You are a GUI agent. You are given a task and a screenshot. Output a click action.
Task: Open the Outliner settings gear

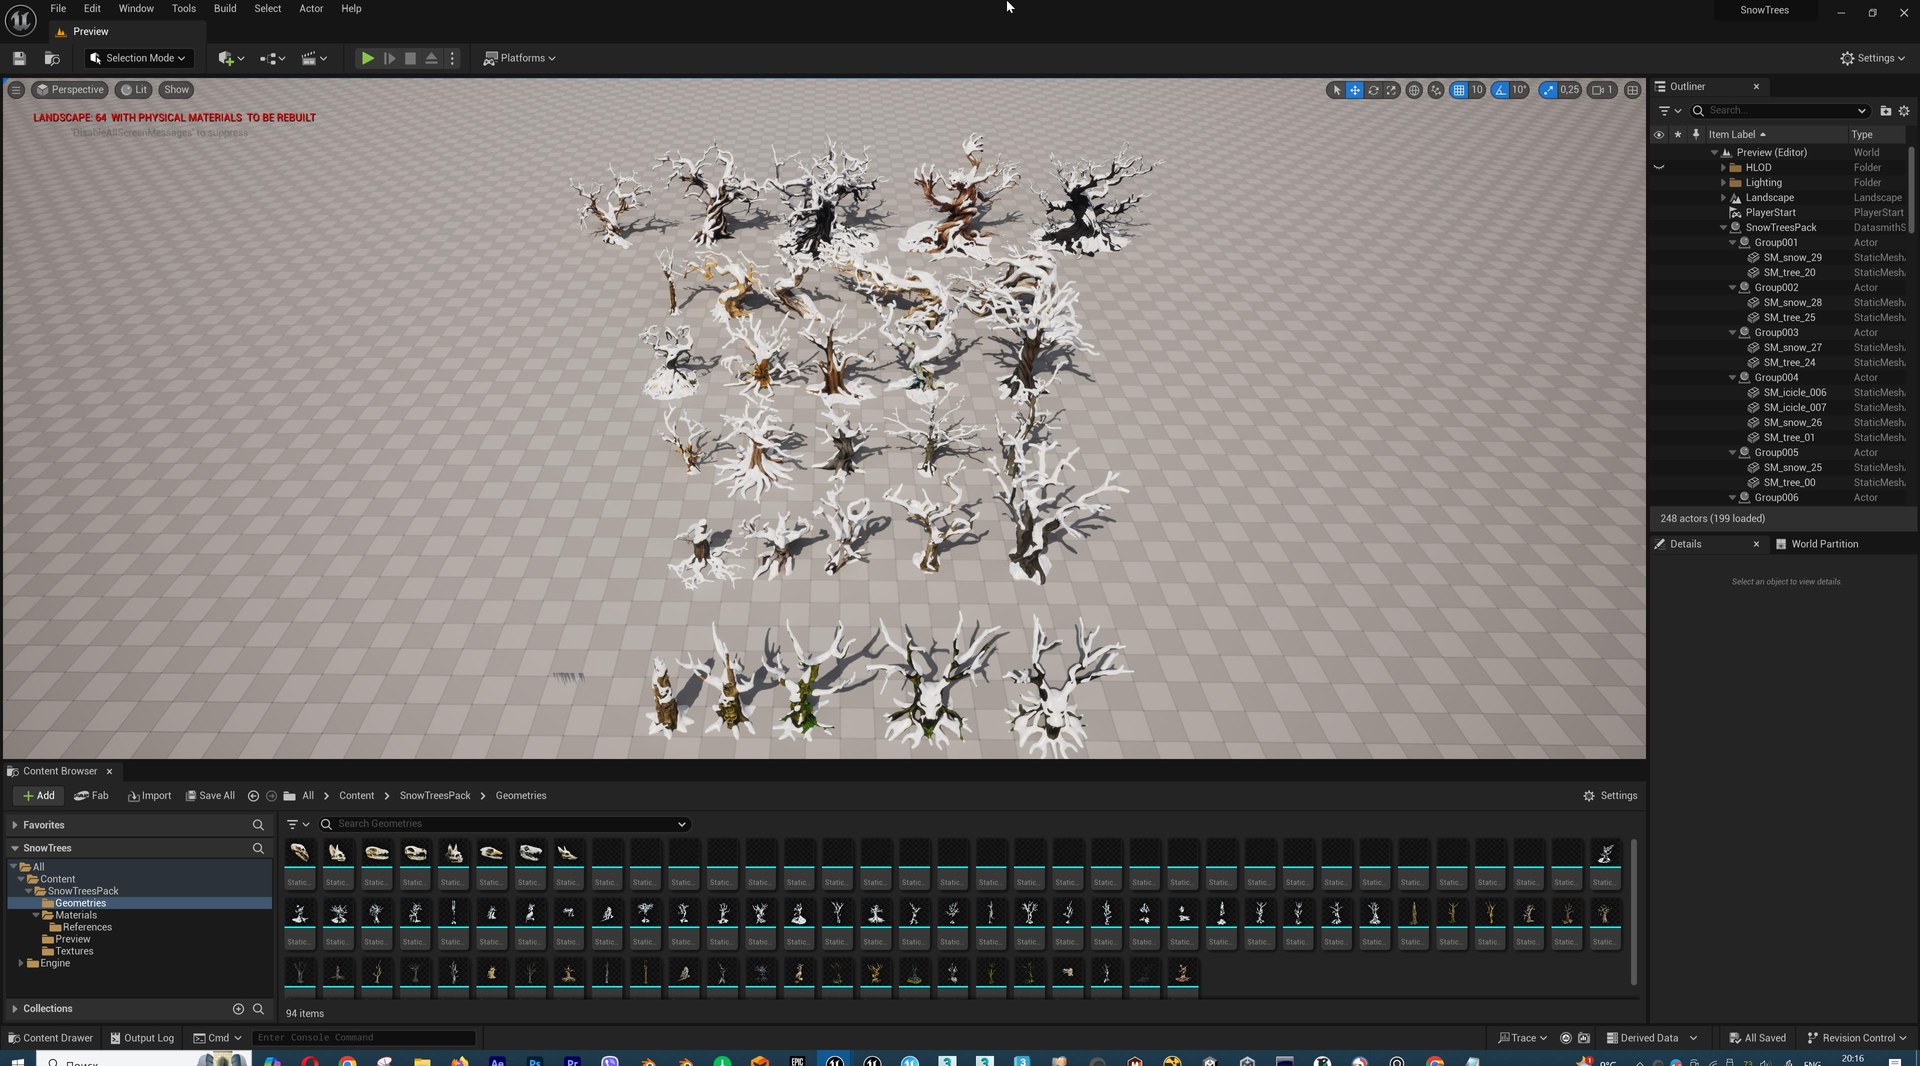pyautogui.click(x=1904, y=111)
